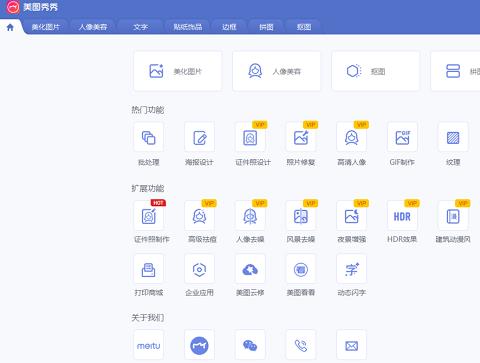Click the round blue Meitu logo tile

[199, 345]
